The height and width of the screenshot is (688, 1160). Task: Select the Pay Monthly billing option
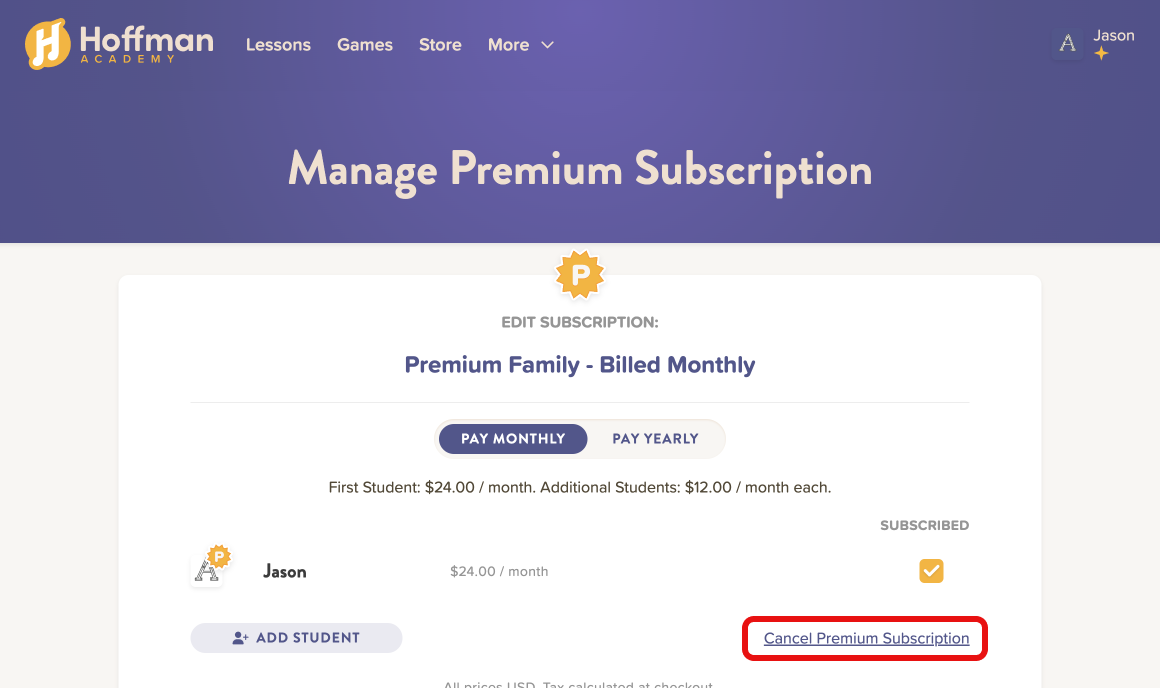point(513,439)
